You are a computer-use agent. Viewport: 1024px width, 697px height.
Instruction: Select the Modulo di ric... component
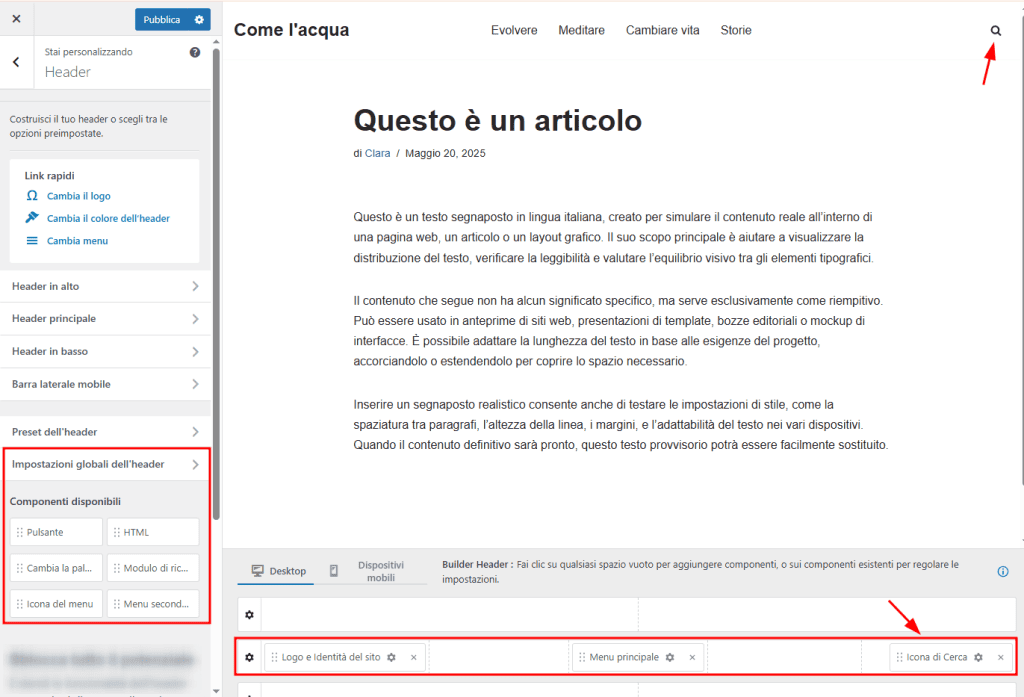pyautogui.click(x=153, y=568)
